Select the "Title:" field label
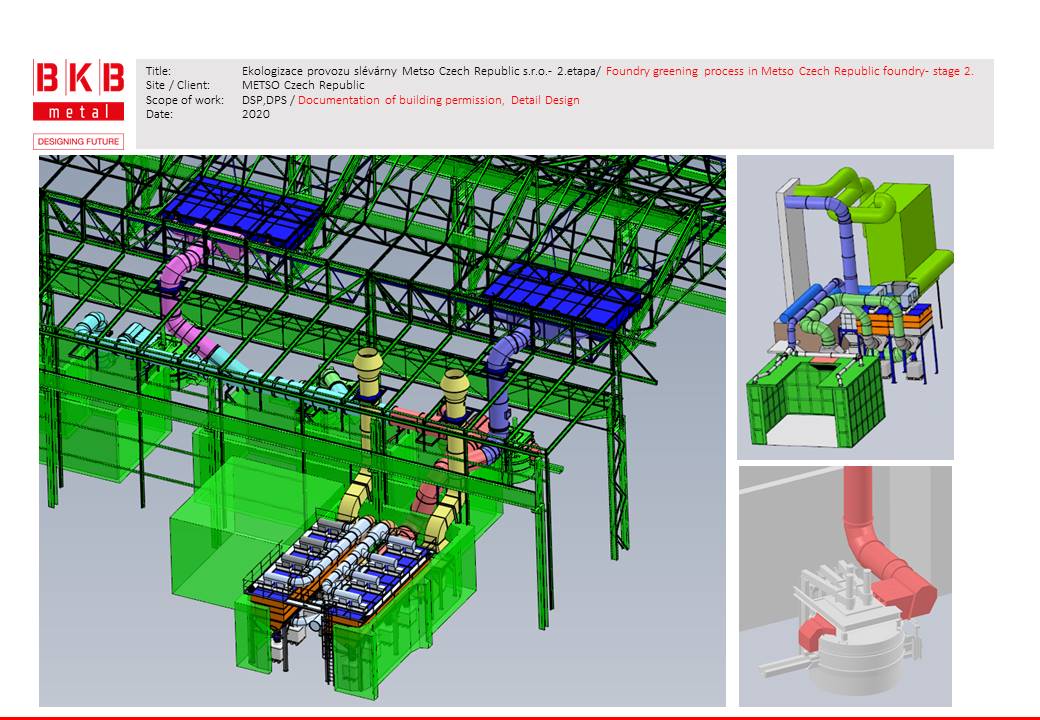This screenshot has width=1040, height=720. pos(158,71)
